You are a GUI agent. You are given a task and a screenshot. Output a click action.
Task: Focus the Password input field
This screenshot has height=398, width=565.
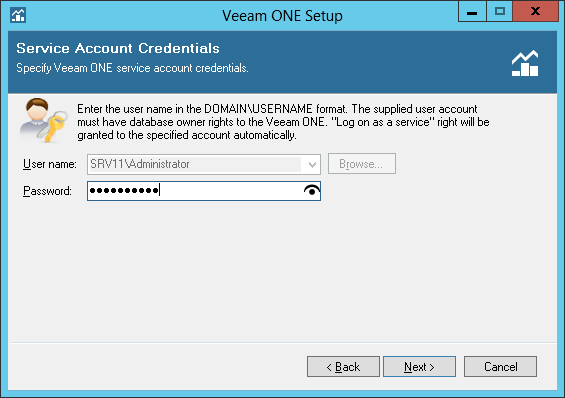(x=204, y=191)
